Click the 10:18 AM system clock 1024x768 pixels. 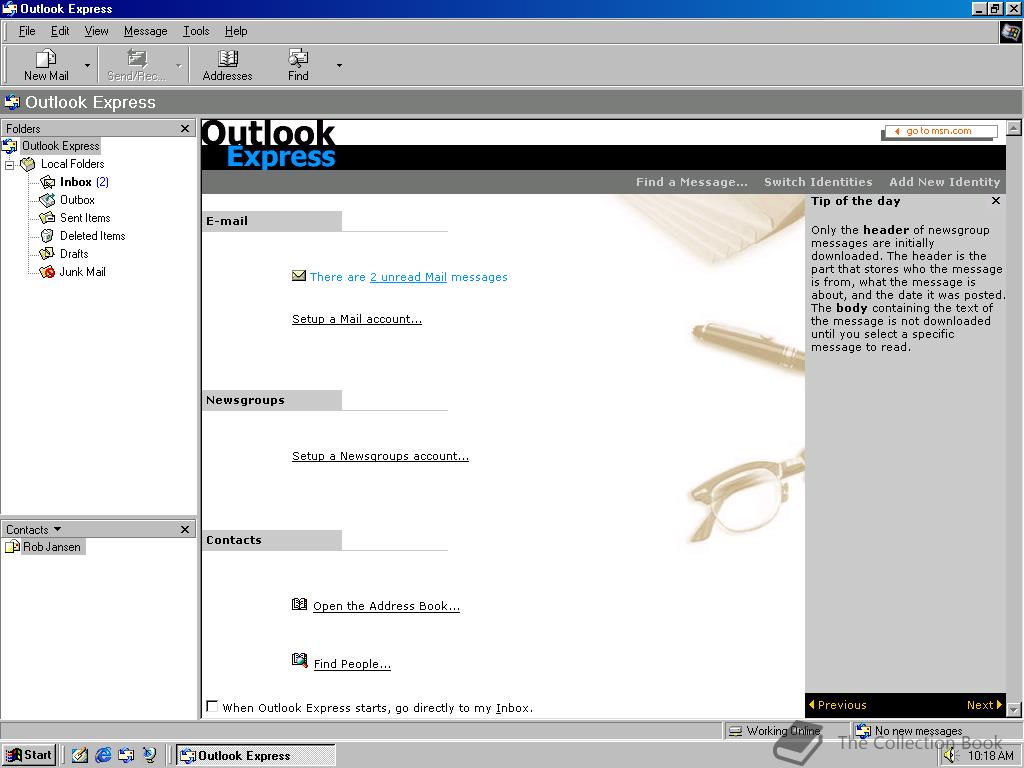[x=990, y=756]
